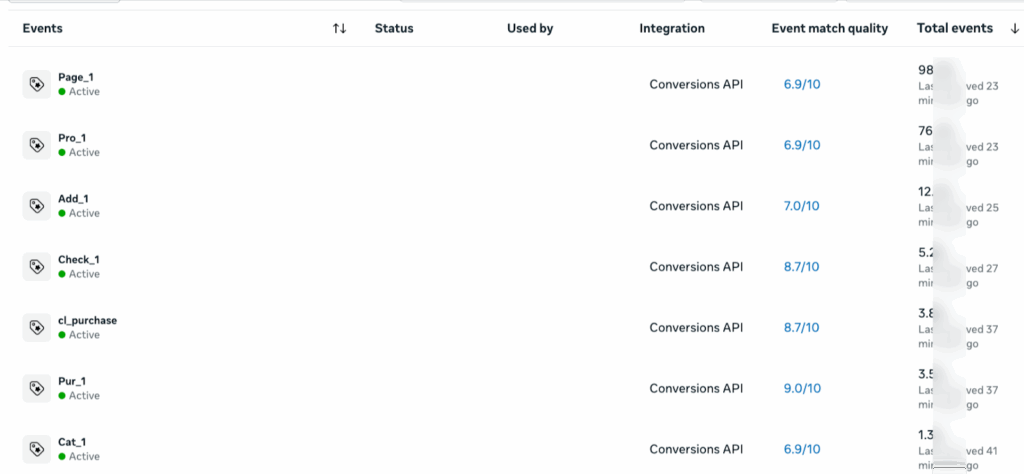This screenshot has height=474, width=1024.
Task: Select the Status column header
Action: [394, 29]
